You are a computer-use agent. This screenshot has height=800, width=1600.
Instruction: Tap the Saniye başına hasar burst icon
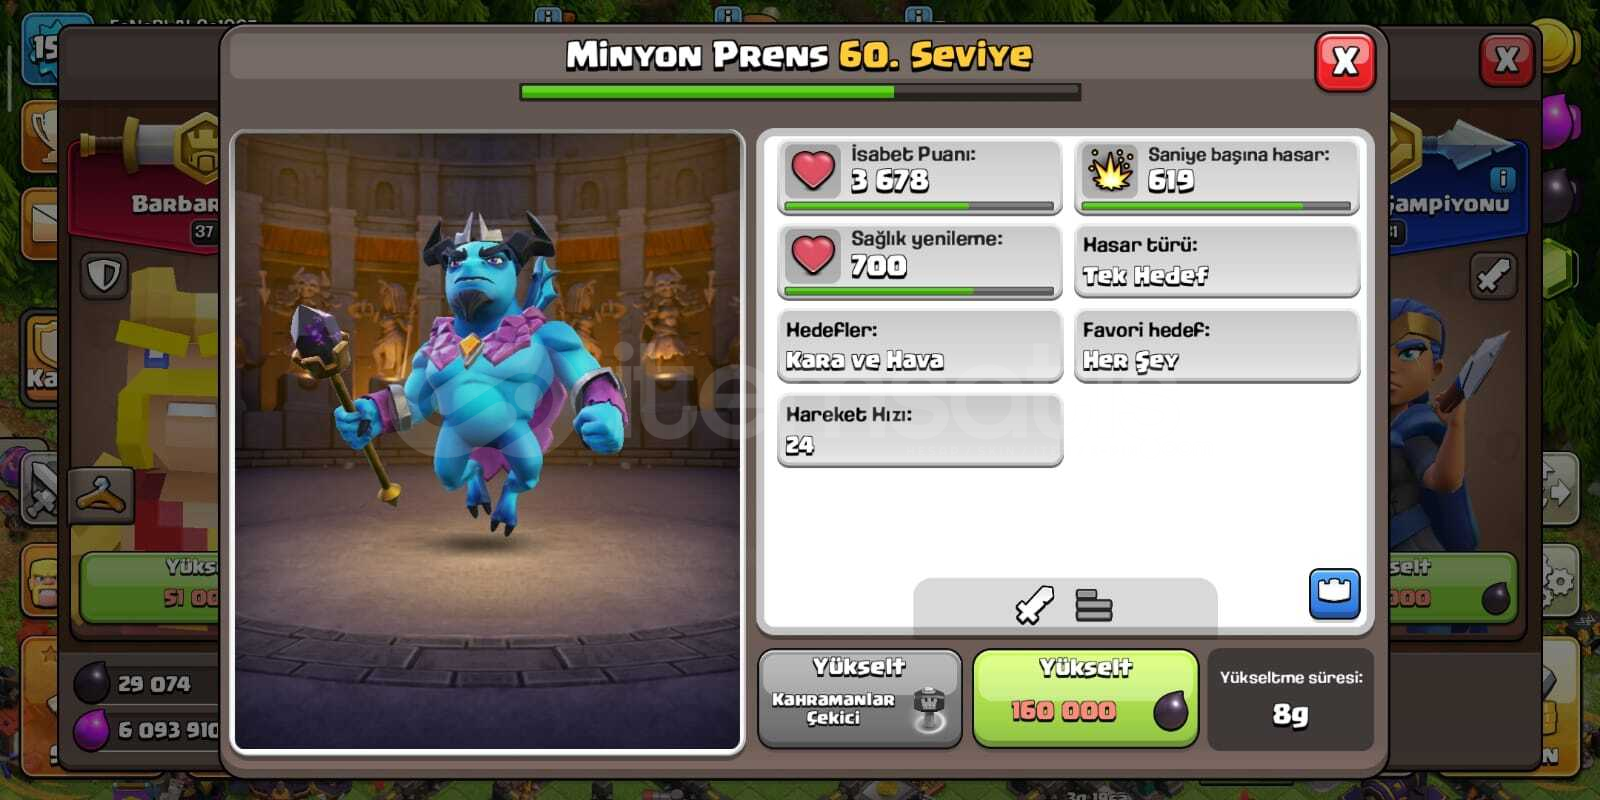[x=1110, y=170]
